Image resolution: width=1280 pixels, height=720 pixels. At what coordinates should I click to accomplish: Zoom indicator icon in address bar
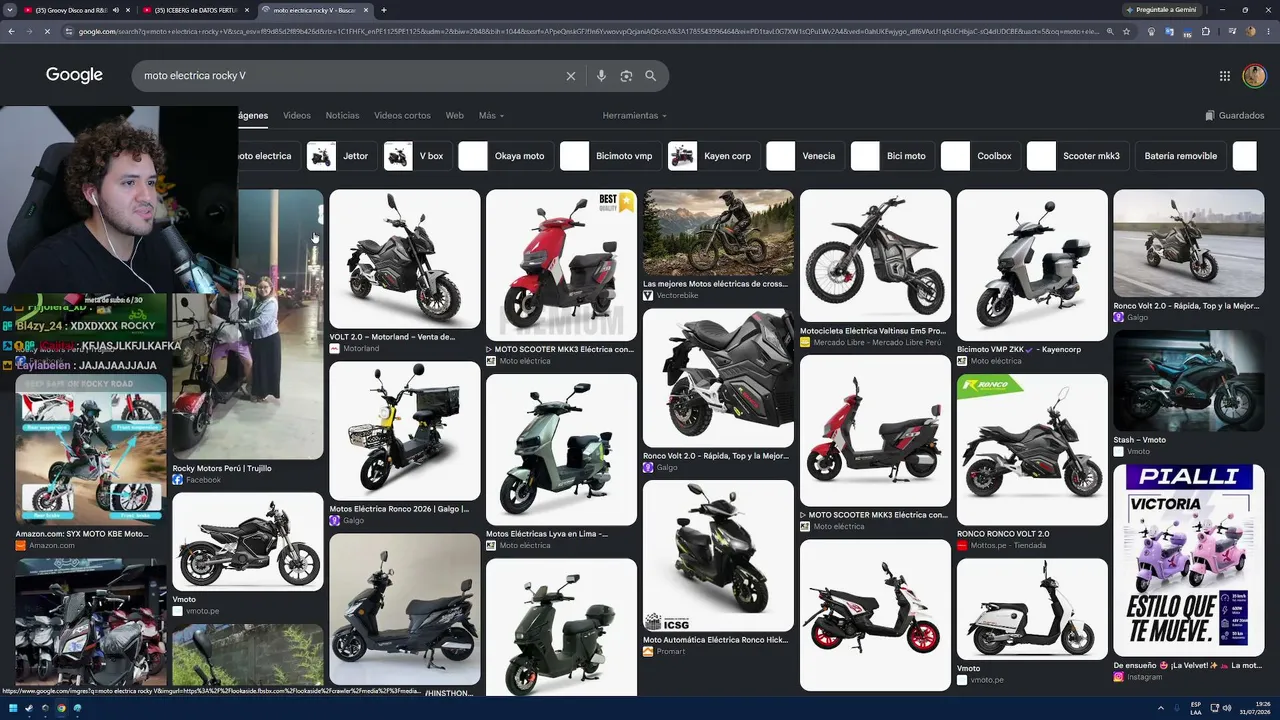(1110, 32)
